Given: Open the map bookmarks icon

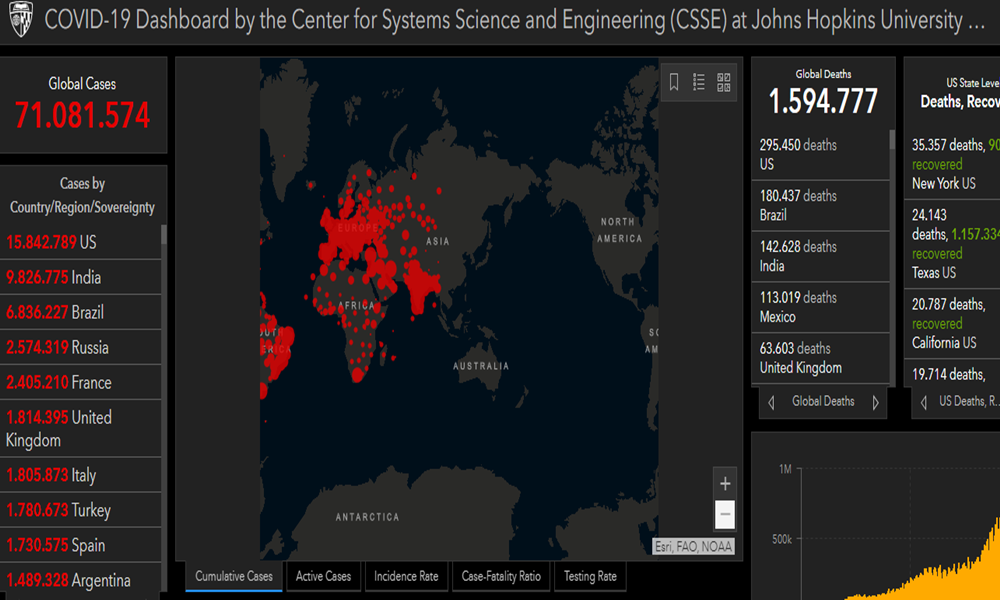Looking at the screenshot, I should 674,83.
